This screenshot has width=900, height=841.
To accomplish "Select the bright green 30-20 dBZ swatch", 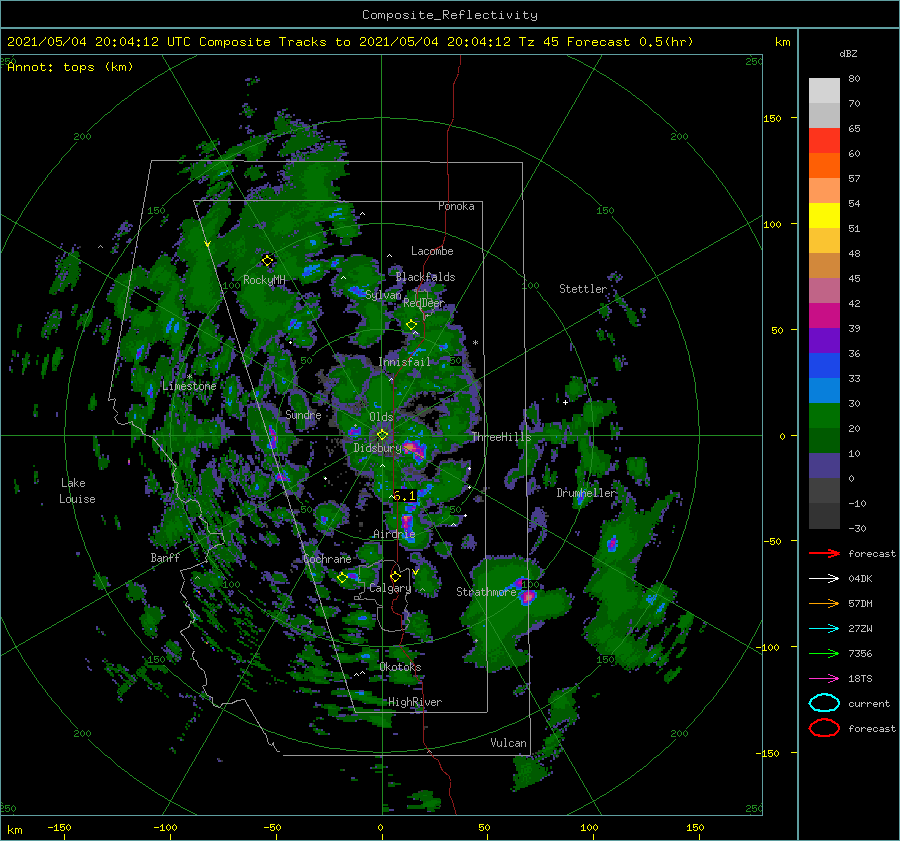I will tap(824, 416).
